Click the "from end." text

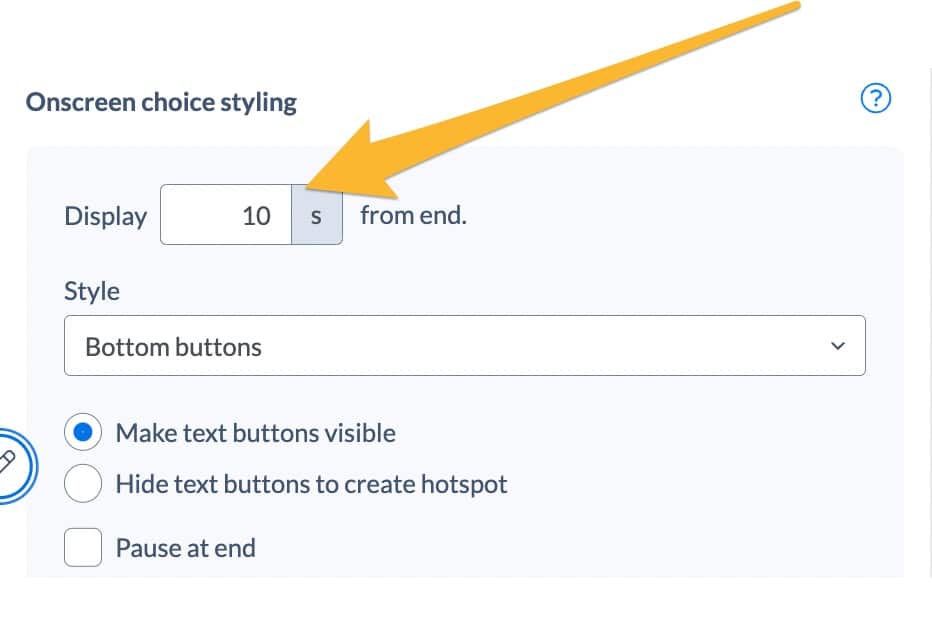(414, 215)
